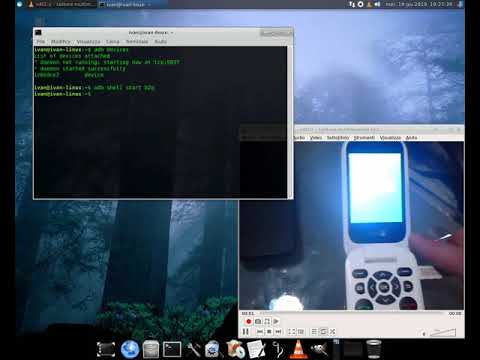Toggle VLC A-B loop button
The width and height of the screenshot is (480, 360).
tap(267, 321)
